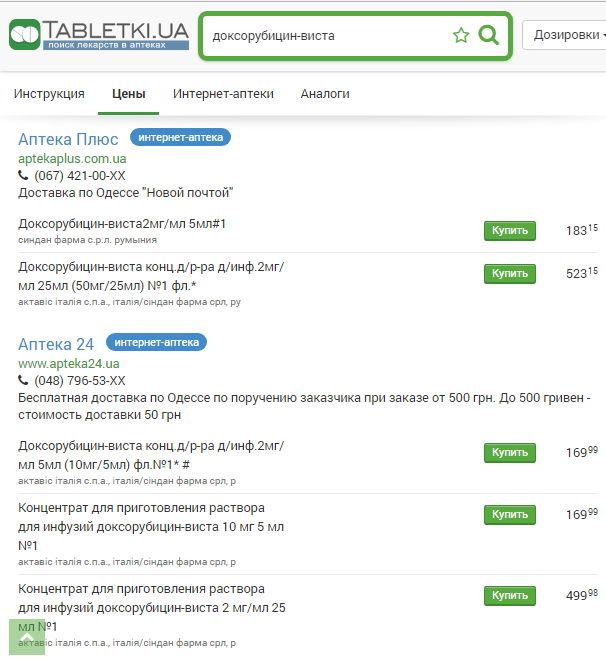Viewport: 606px width, 661px height.
Task: Go to the Аналоги tab
Action: pyautogui.click(x=325, y=94)
